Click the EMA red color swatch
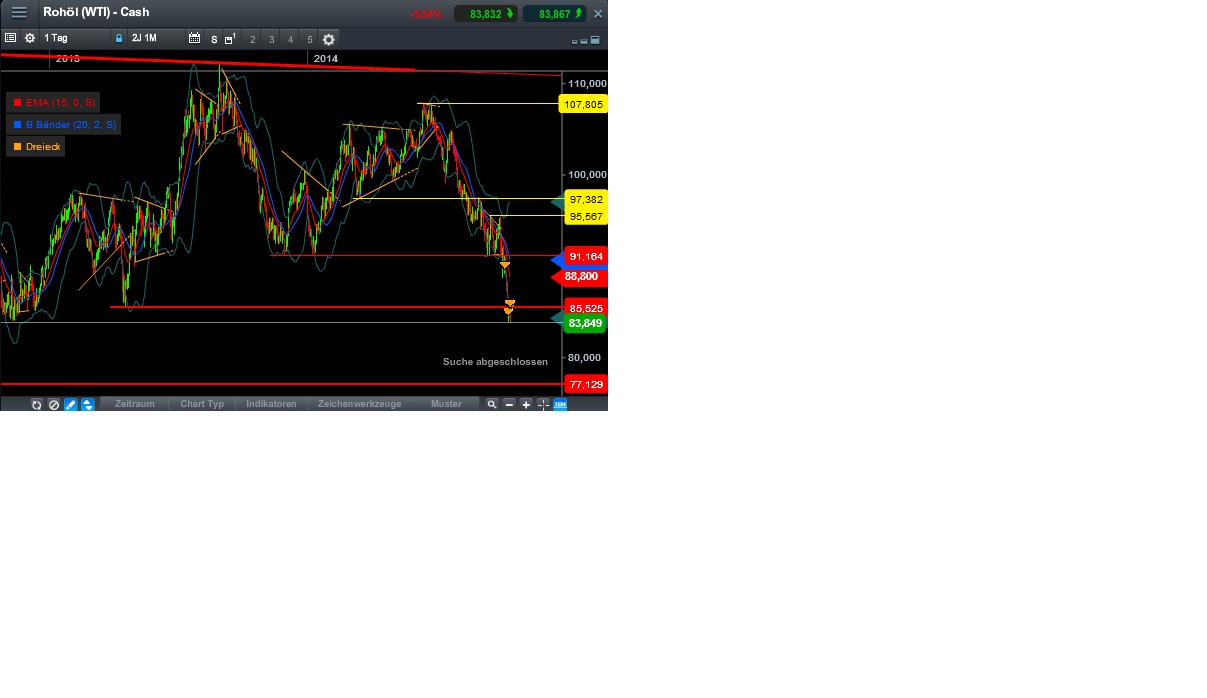This screenshot has width=1207, height=698. click(16, 102)
